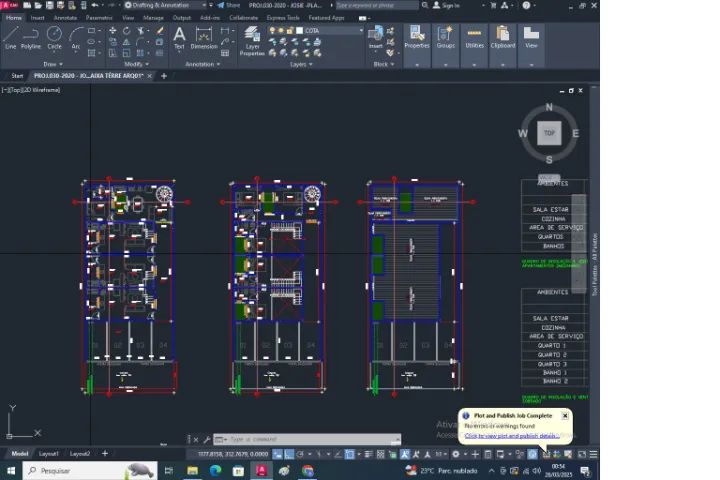Expand the COTA layer dropdown
The image size is (720, 480).
(x=361, y=30)
